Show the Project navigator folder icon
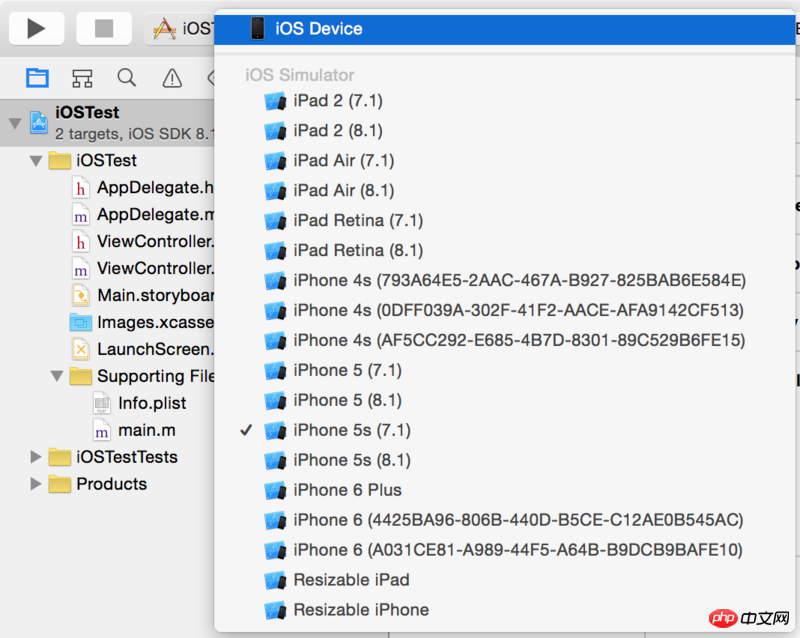This screenshot has width=800, height=638. [37, 78]
